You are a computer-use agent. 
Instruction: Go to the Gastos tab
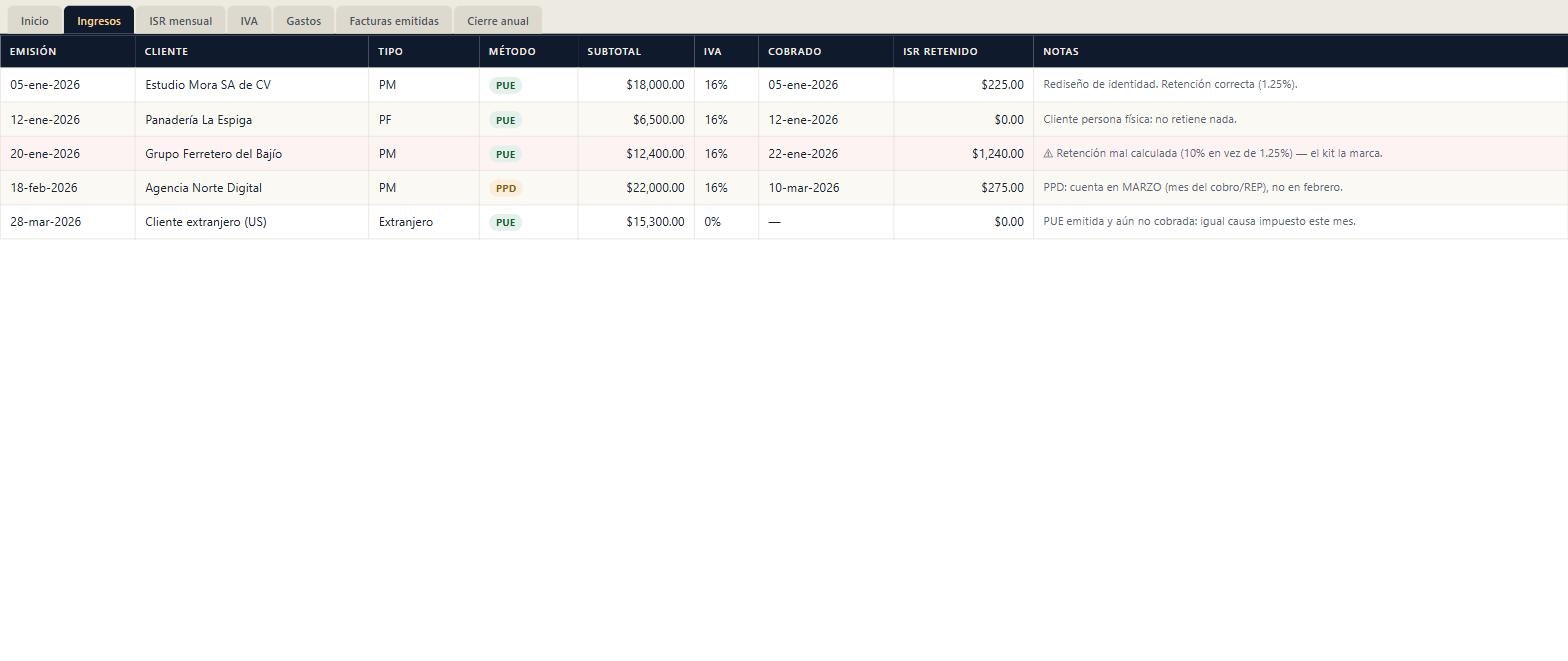coord(304,20)
